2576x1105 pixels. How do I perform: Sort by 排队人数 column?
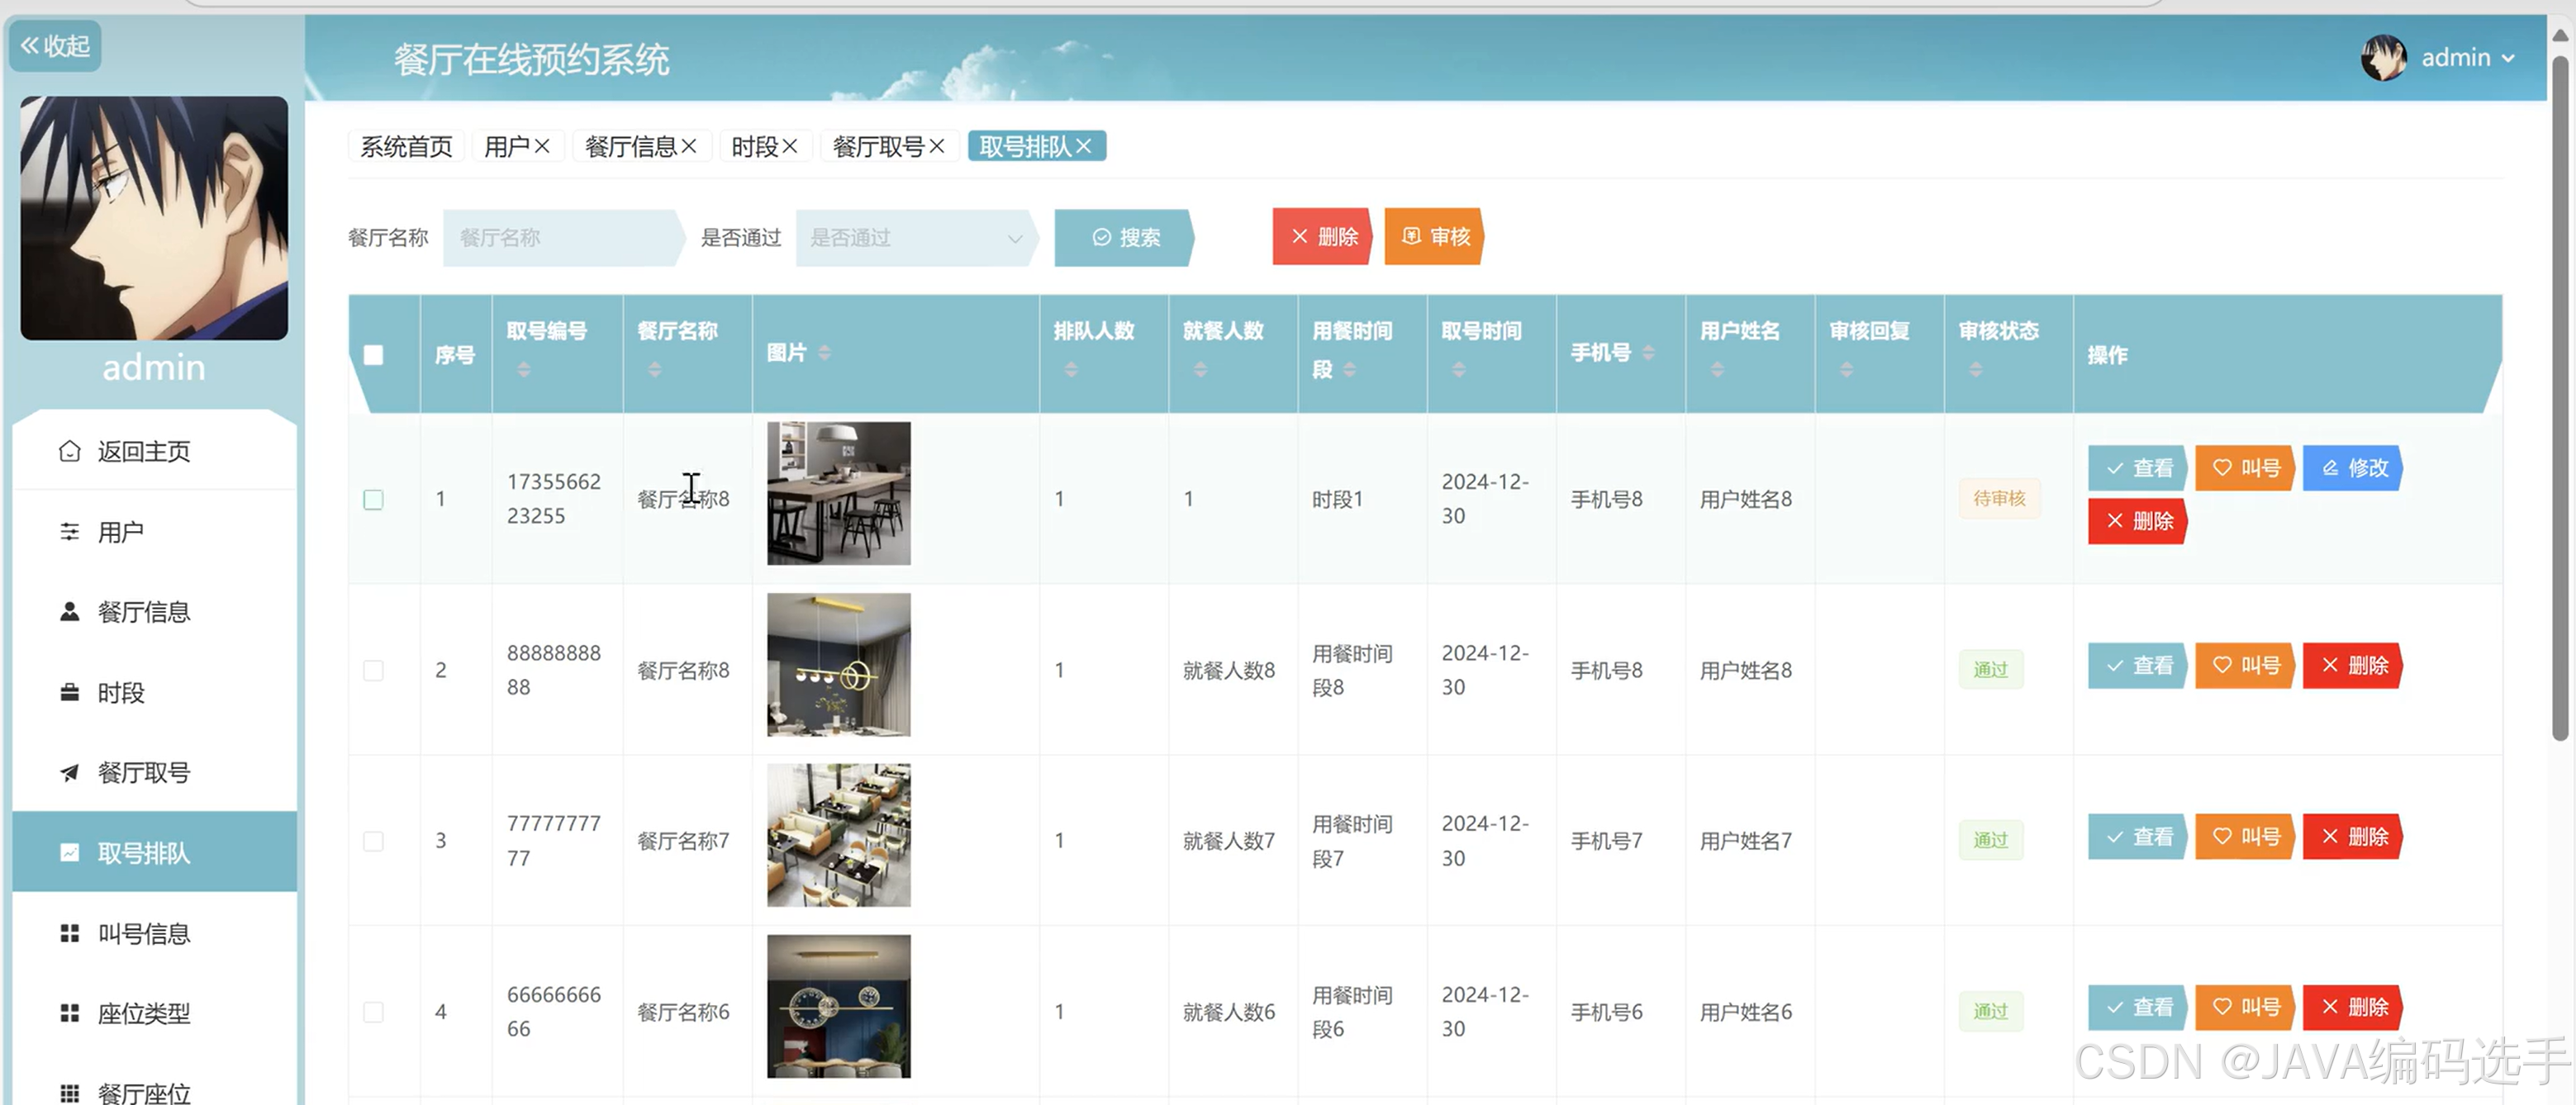[1071, 371]
